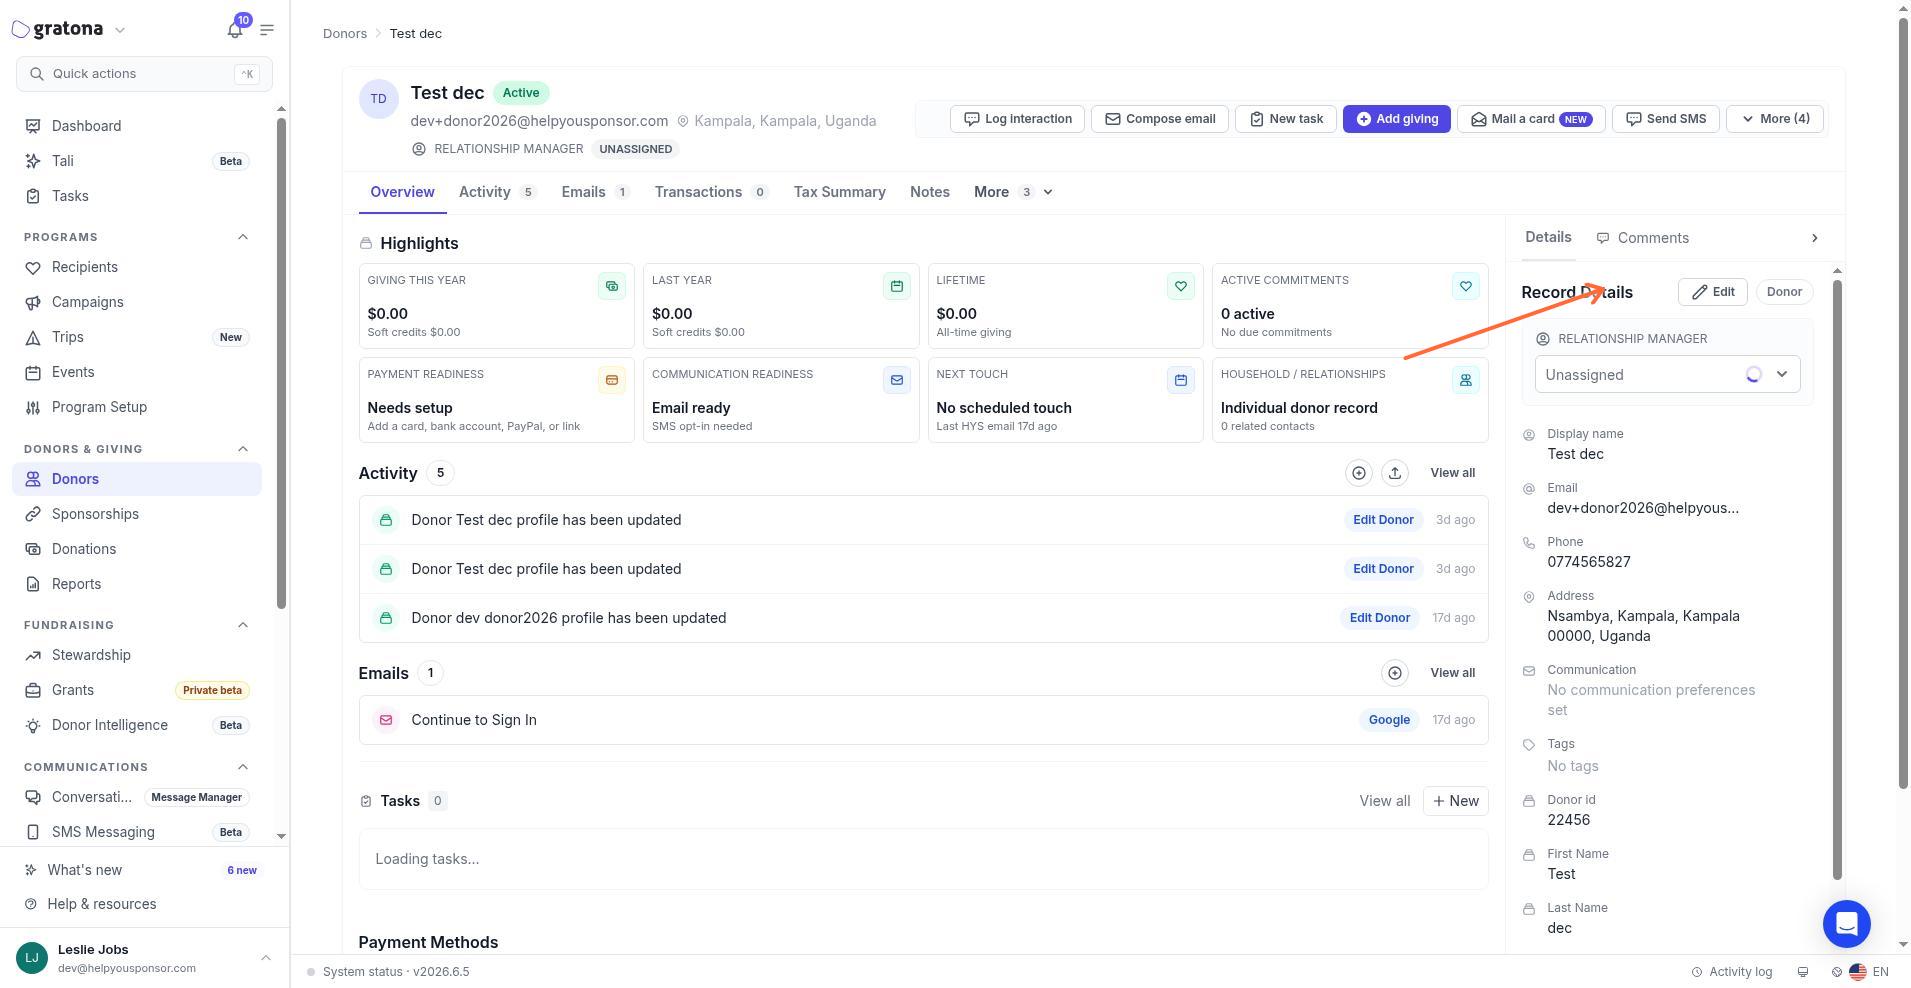Export activity with the upload icon

click(x=1395, y=473)
